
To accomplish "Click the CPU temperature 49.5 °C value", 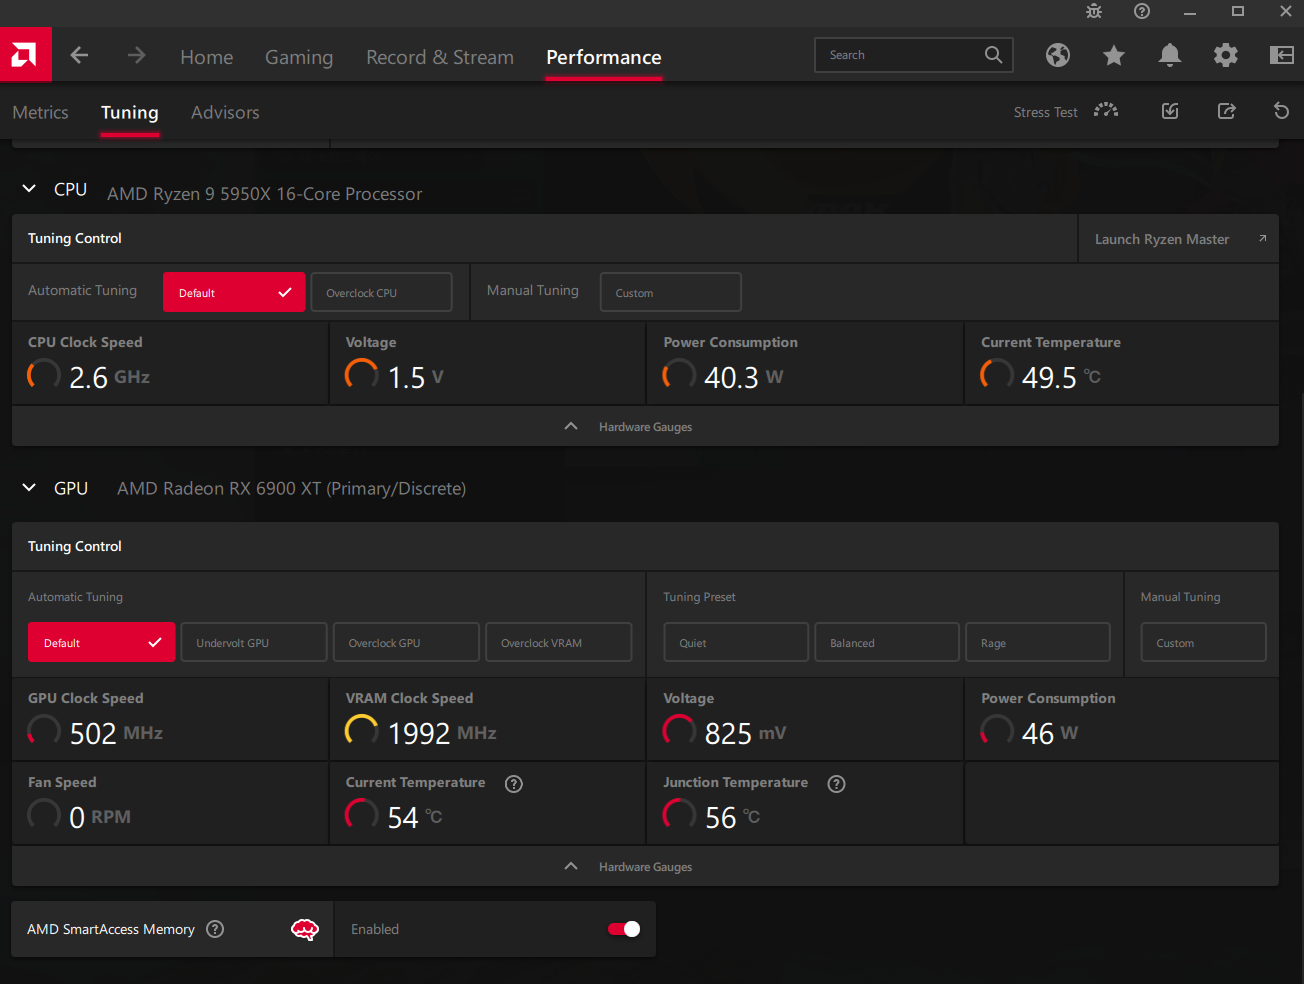I will click(x=1061, y=377).
